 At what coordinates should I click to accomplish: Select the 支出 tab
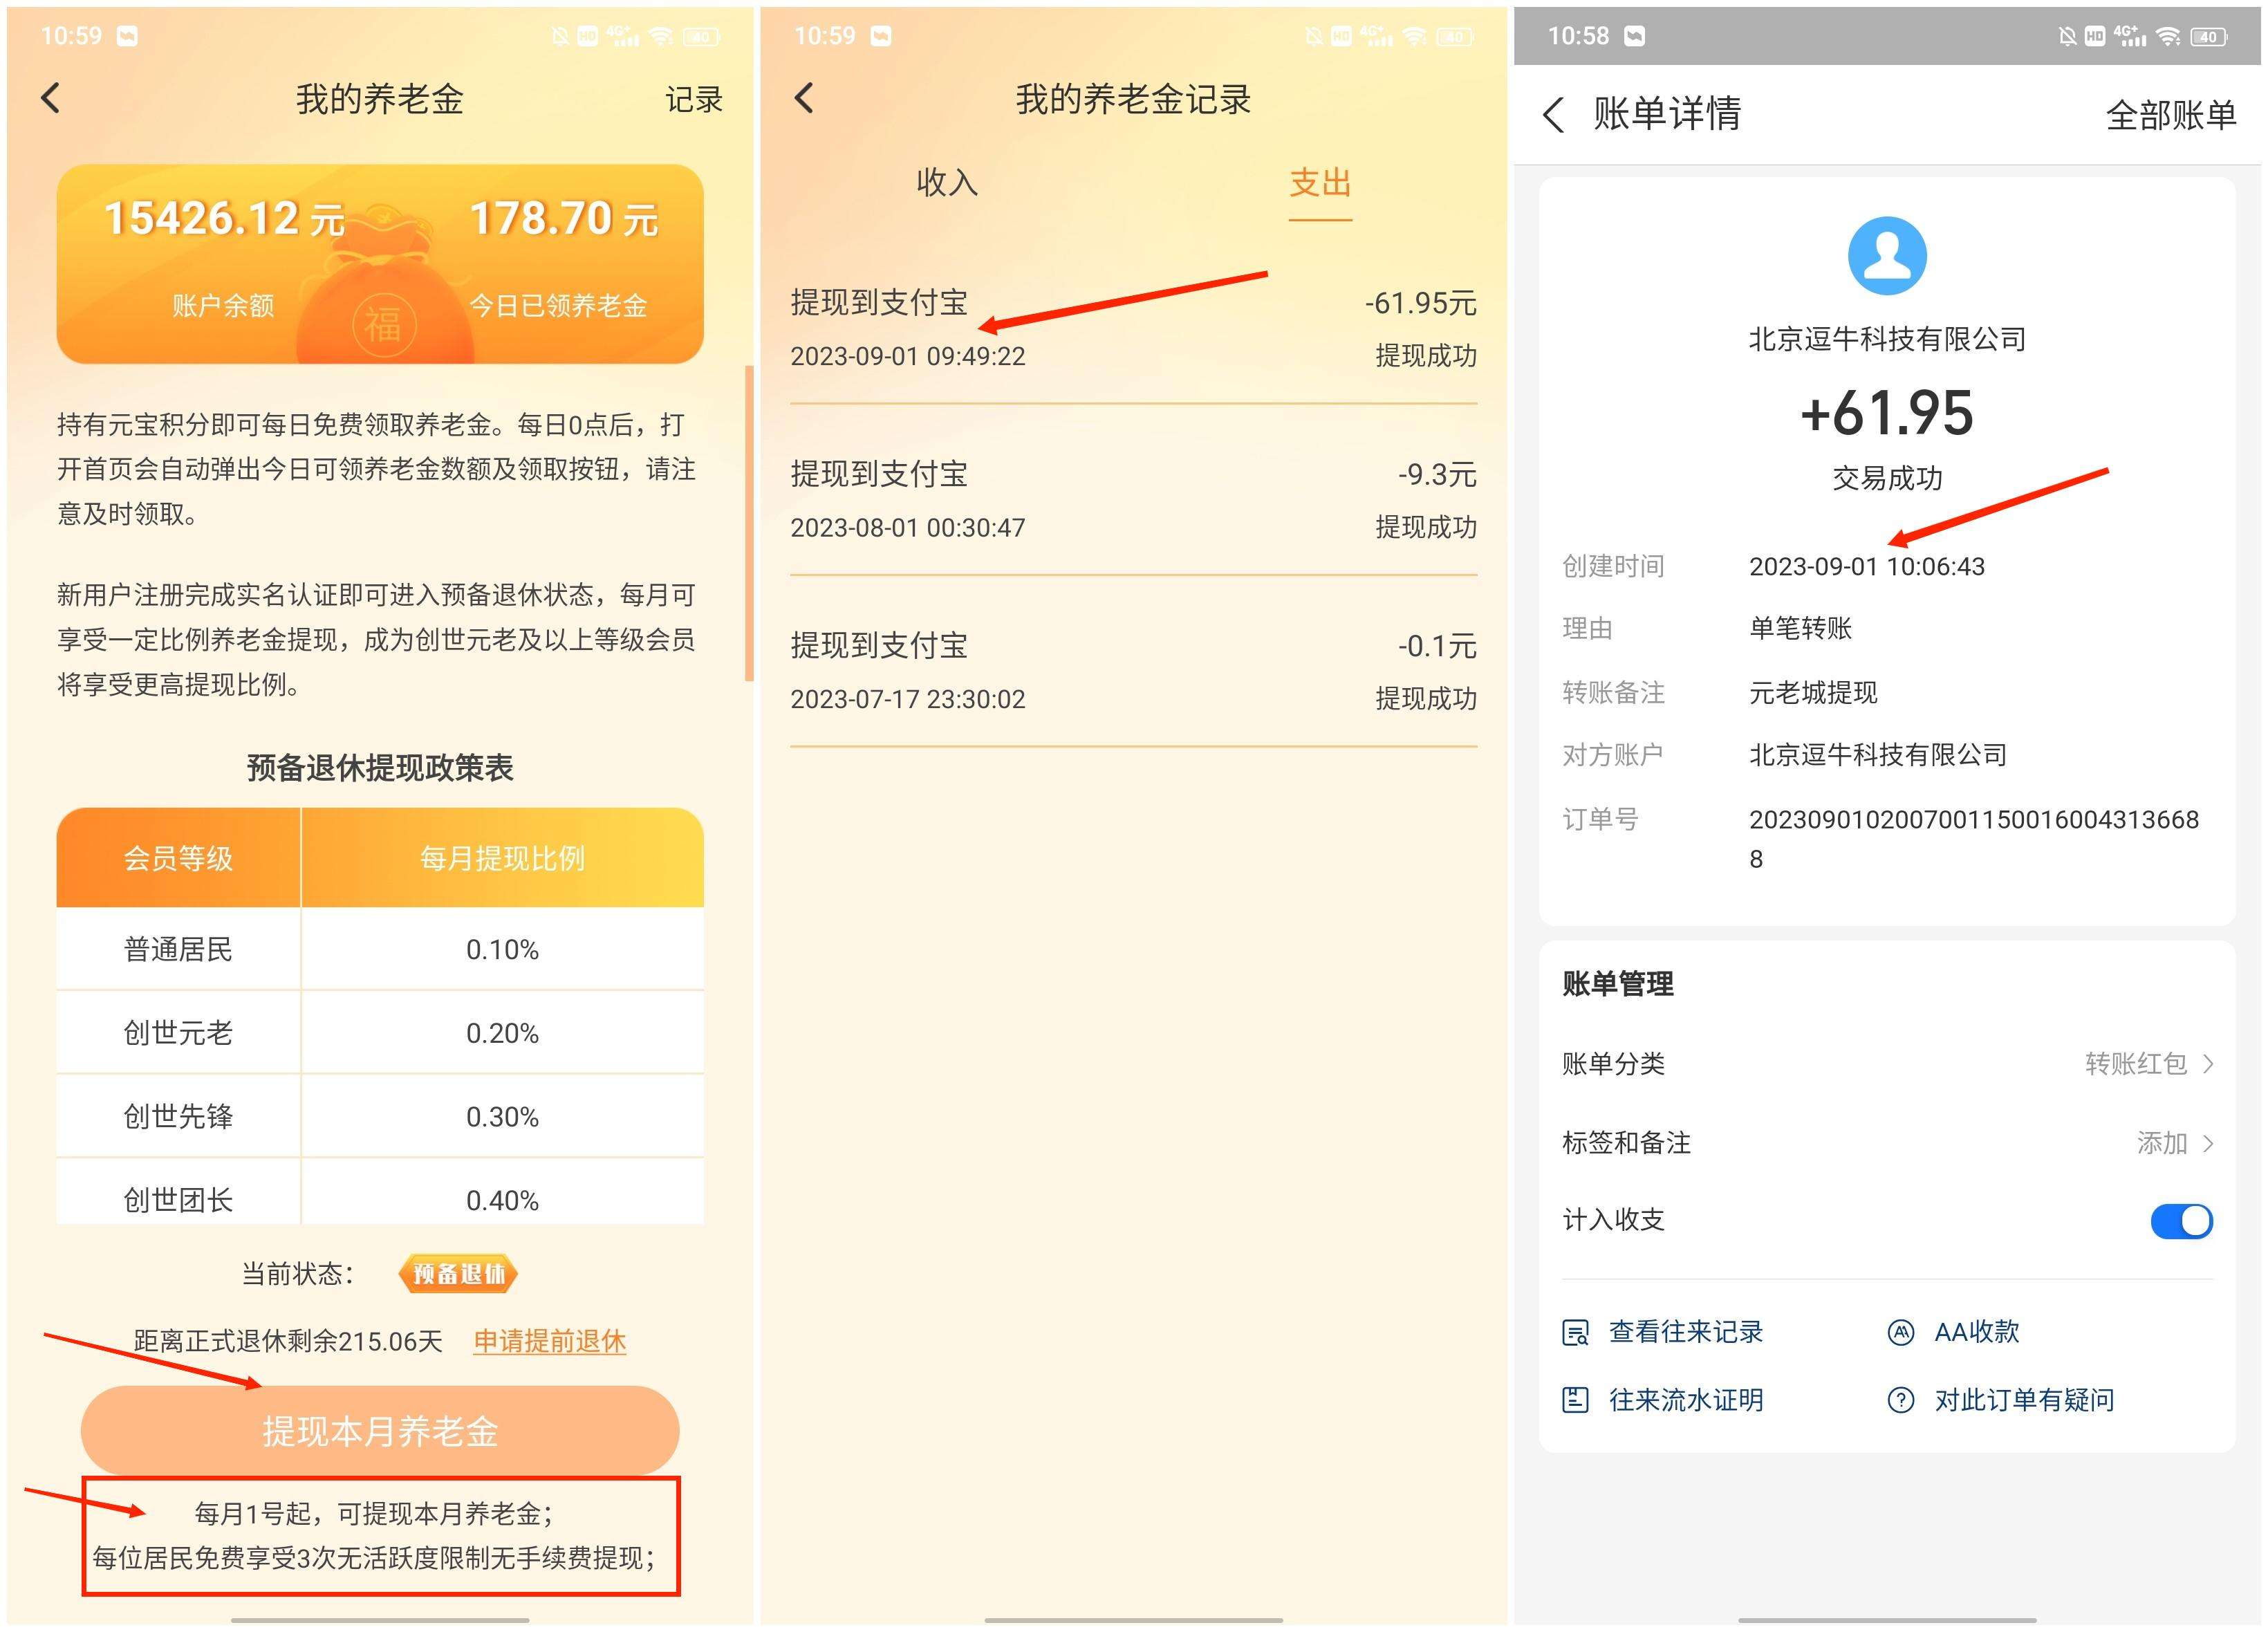[x=1319, y=183]
